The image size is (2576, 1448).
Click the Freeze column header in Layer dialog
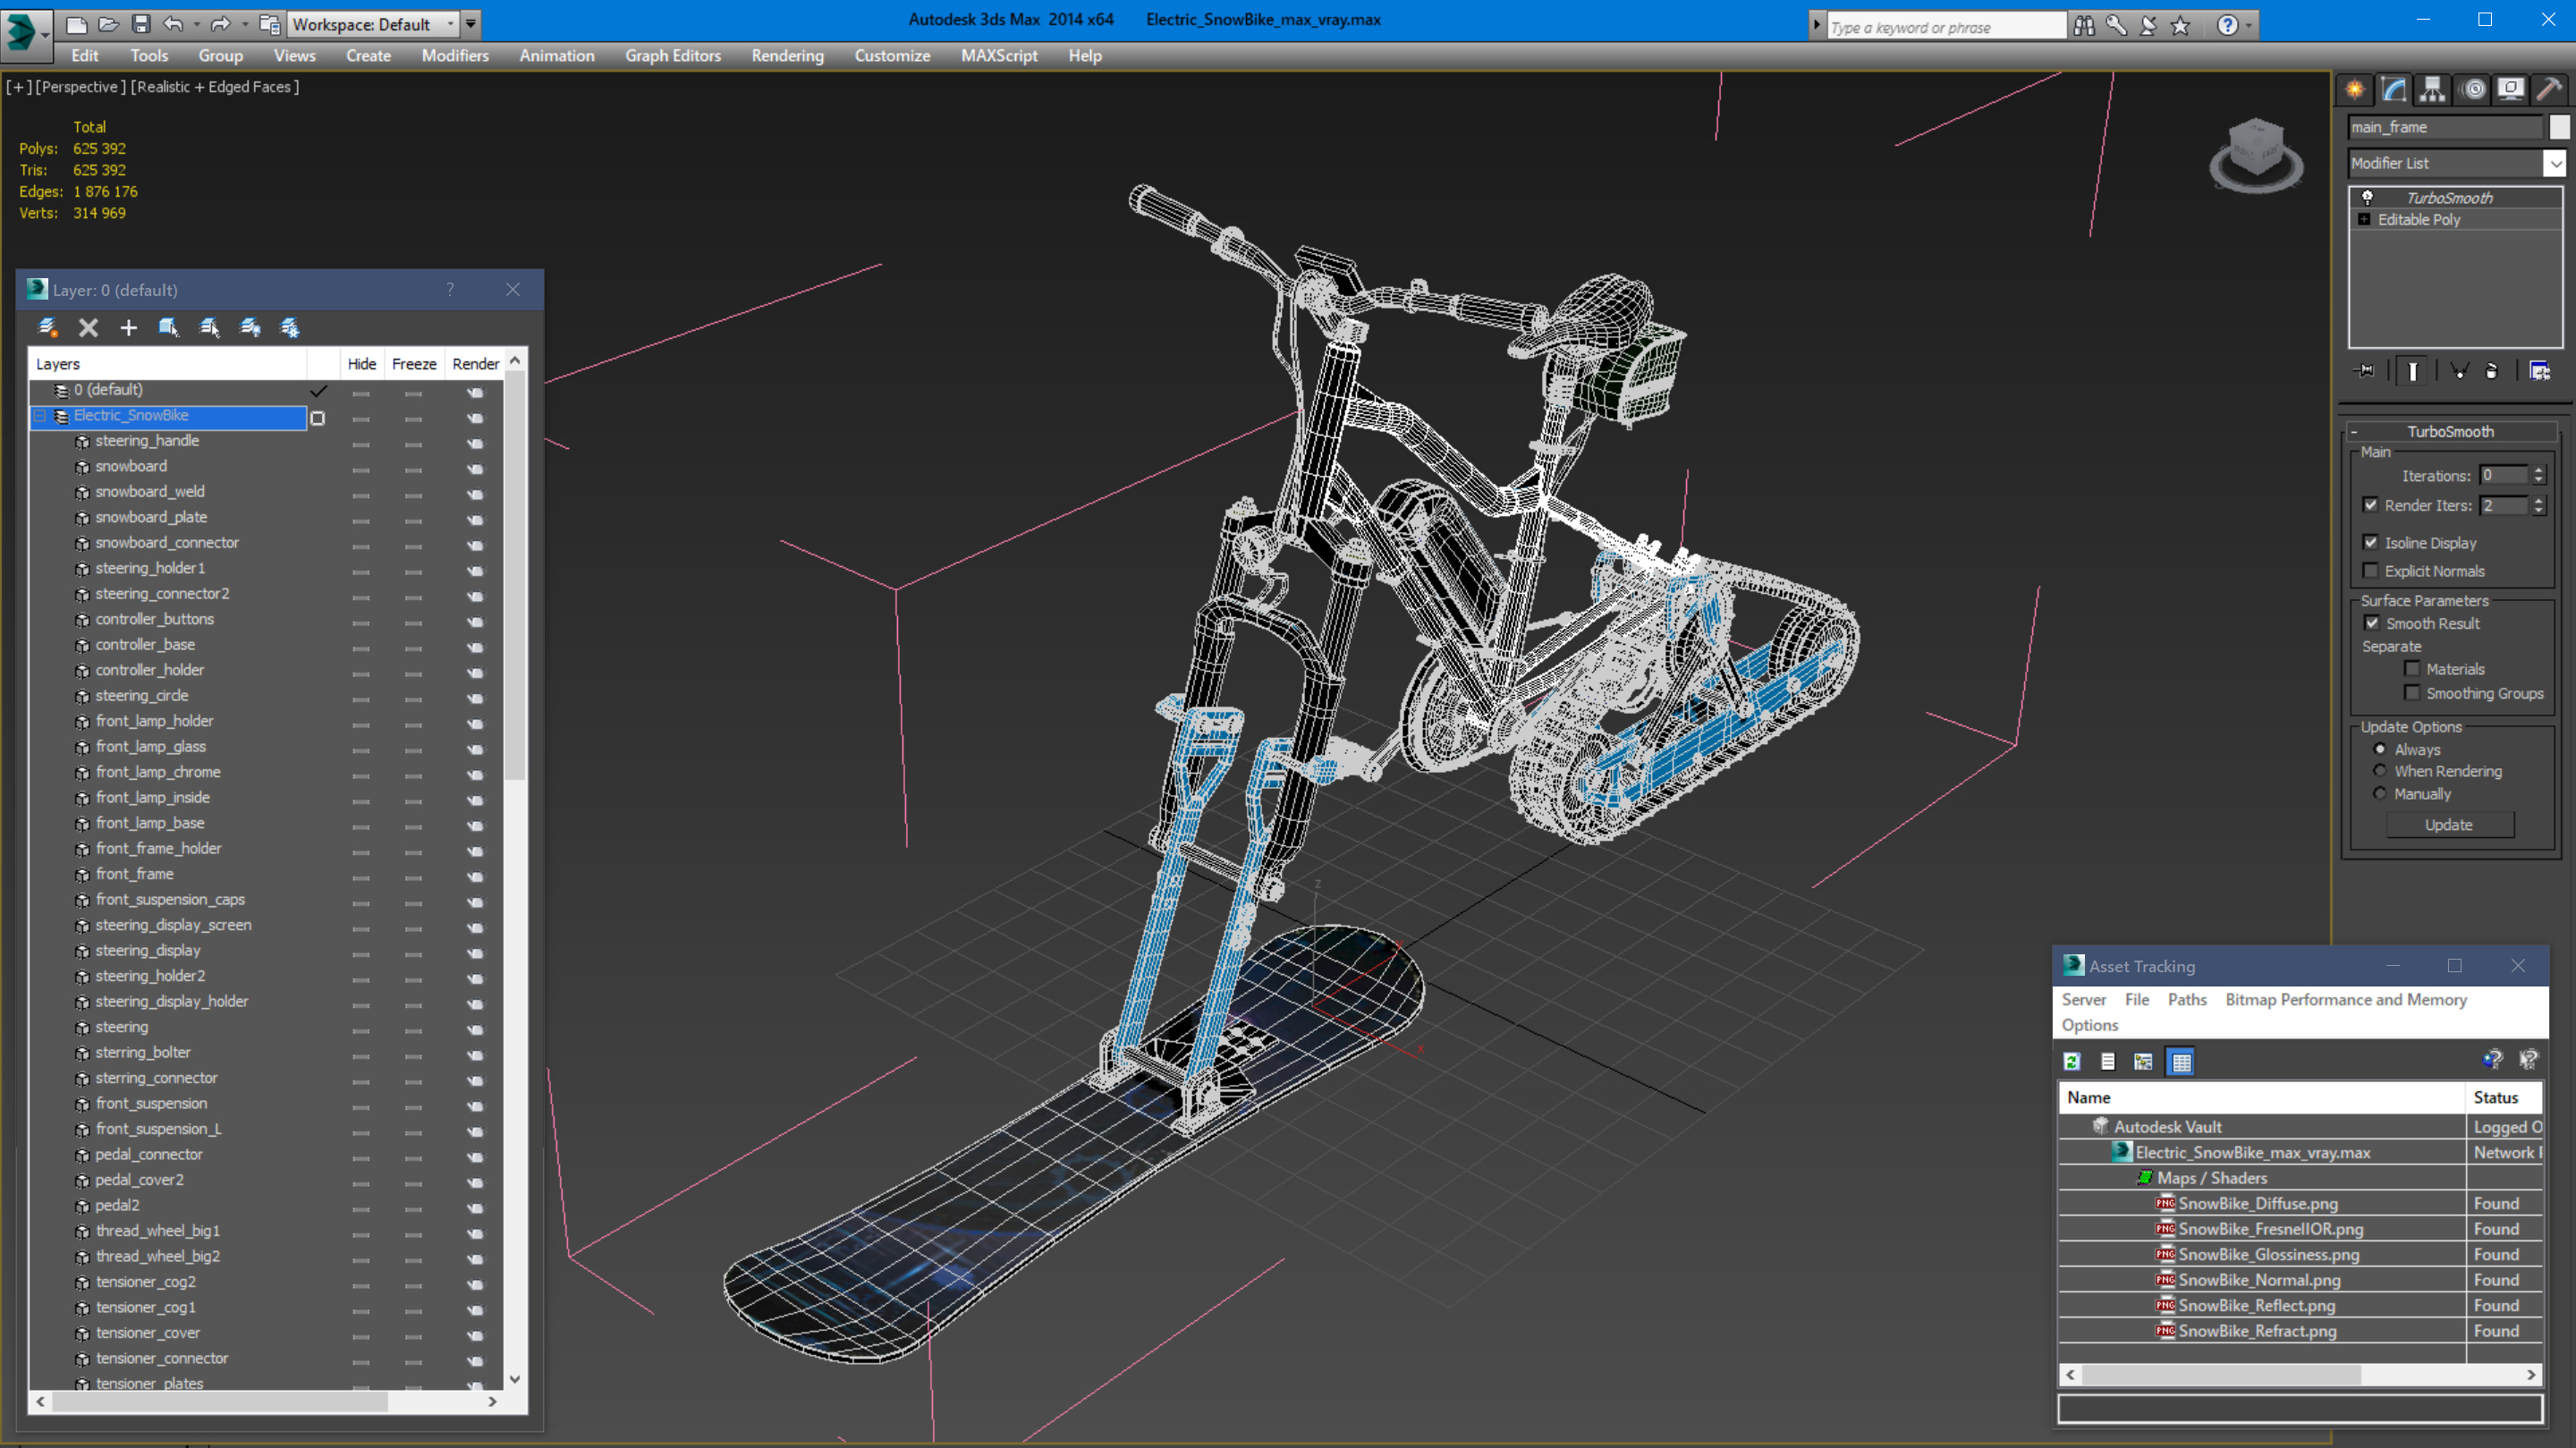click(414, 364)
